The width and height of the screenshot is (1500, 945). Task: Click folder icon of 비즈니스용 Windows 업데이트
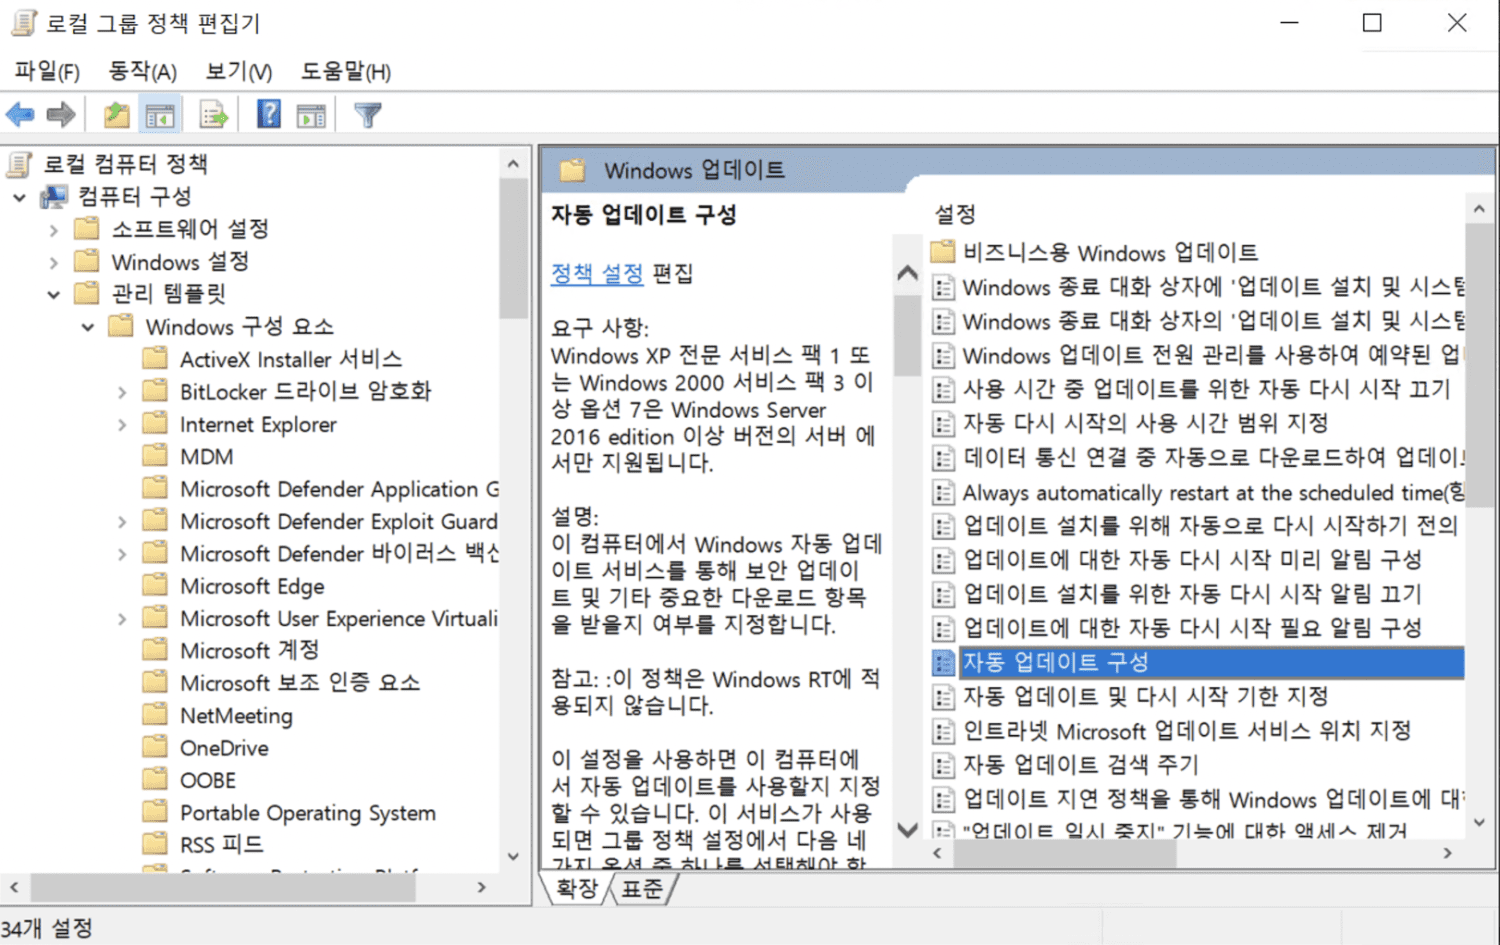(x=942, y=252)
